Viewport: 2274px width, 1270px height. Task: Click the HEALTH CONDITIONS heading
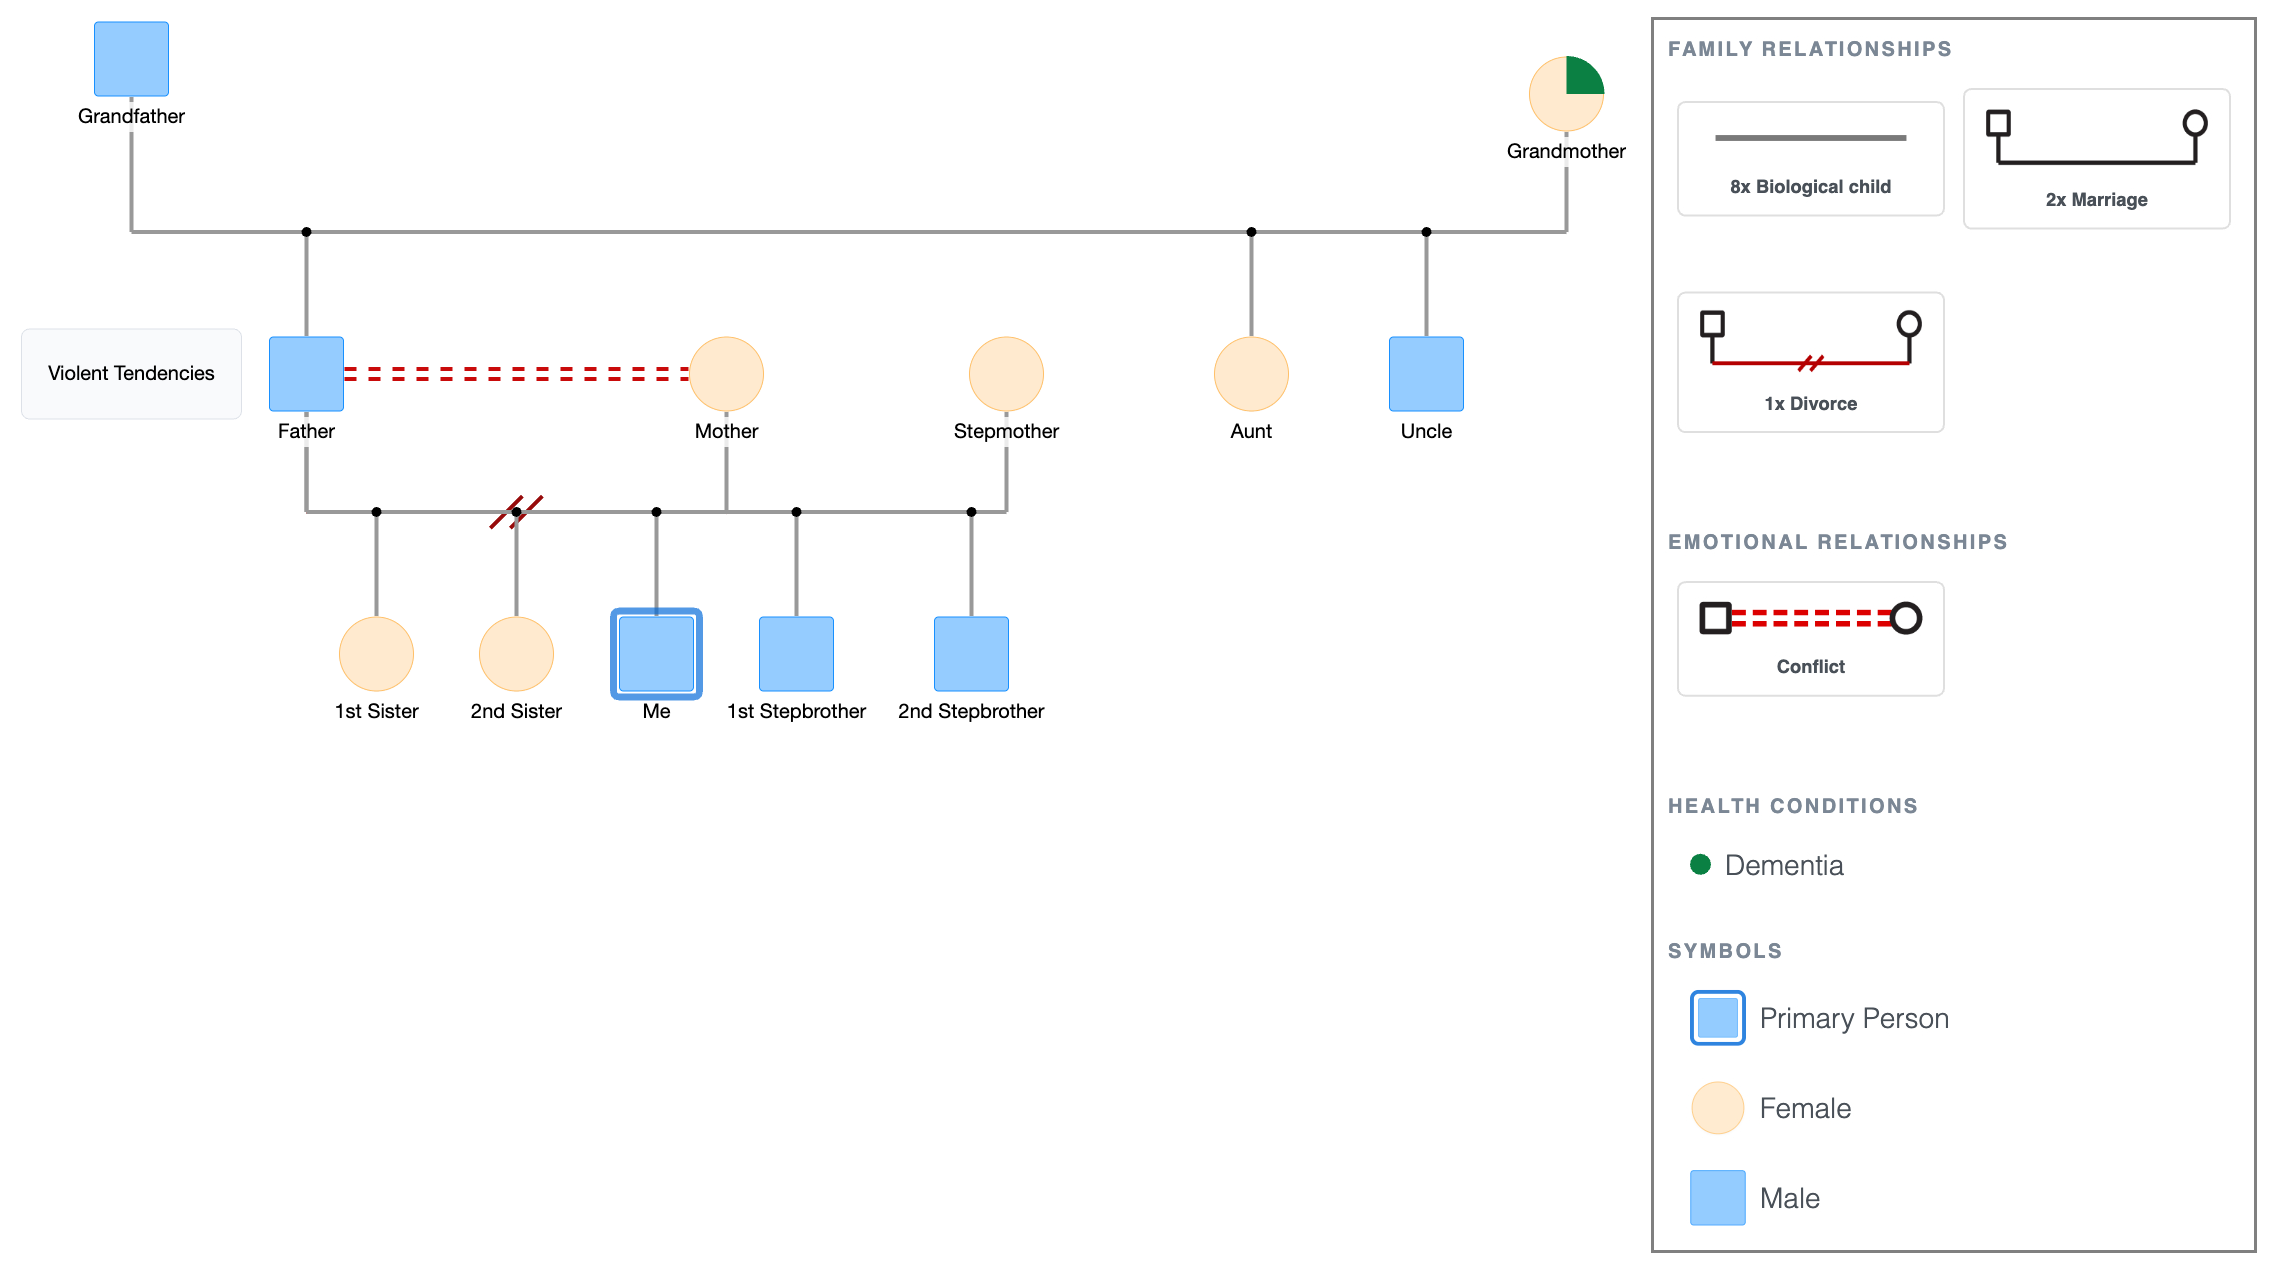point(1792,806)
